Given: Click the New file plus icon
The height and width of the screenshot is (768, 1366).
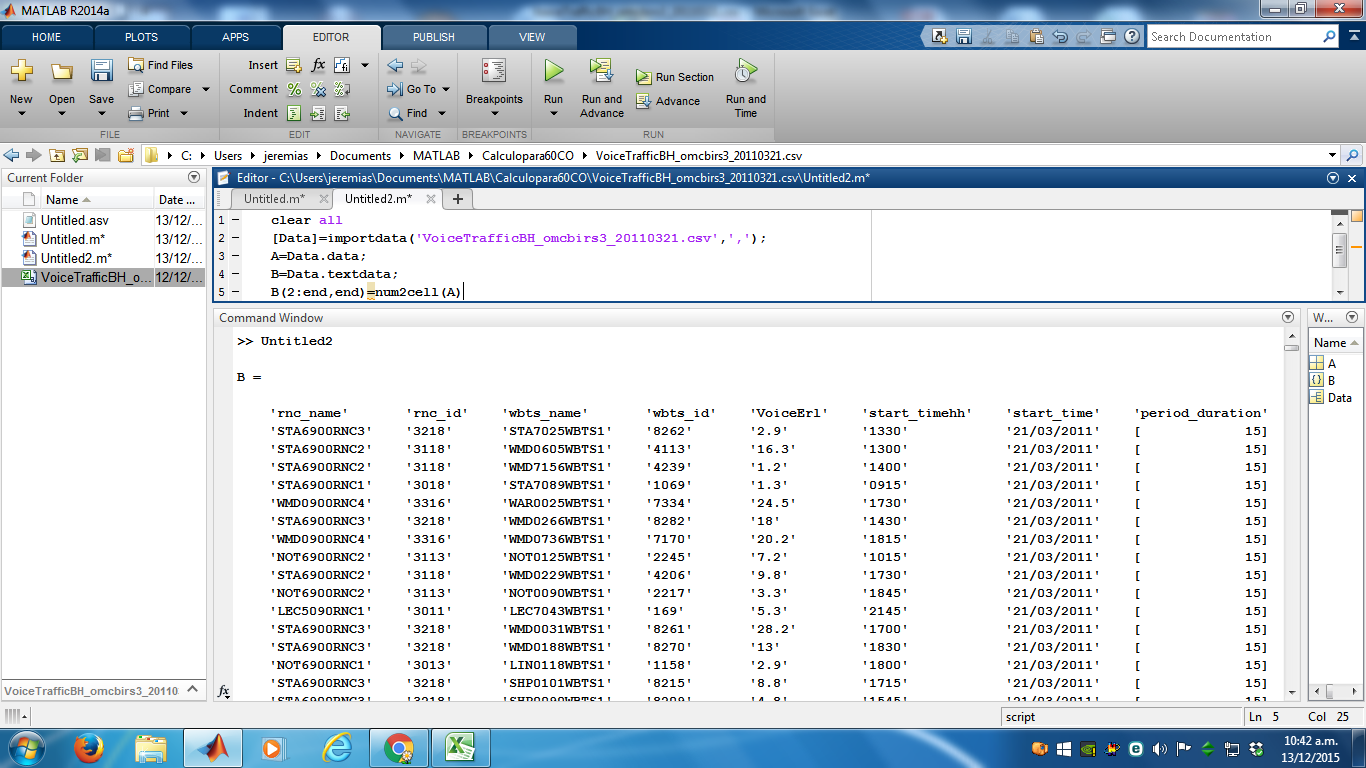Looking at the screenshot, I should pos(21,71).
